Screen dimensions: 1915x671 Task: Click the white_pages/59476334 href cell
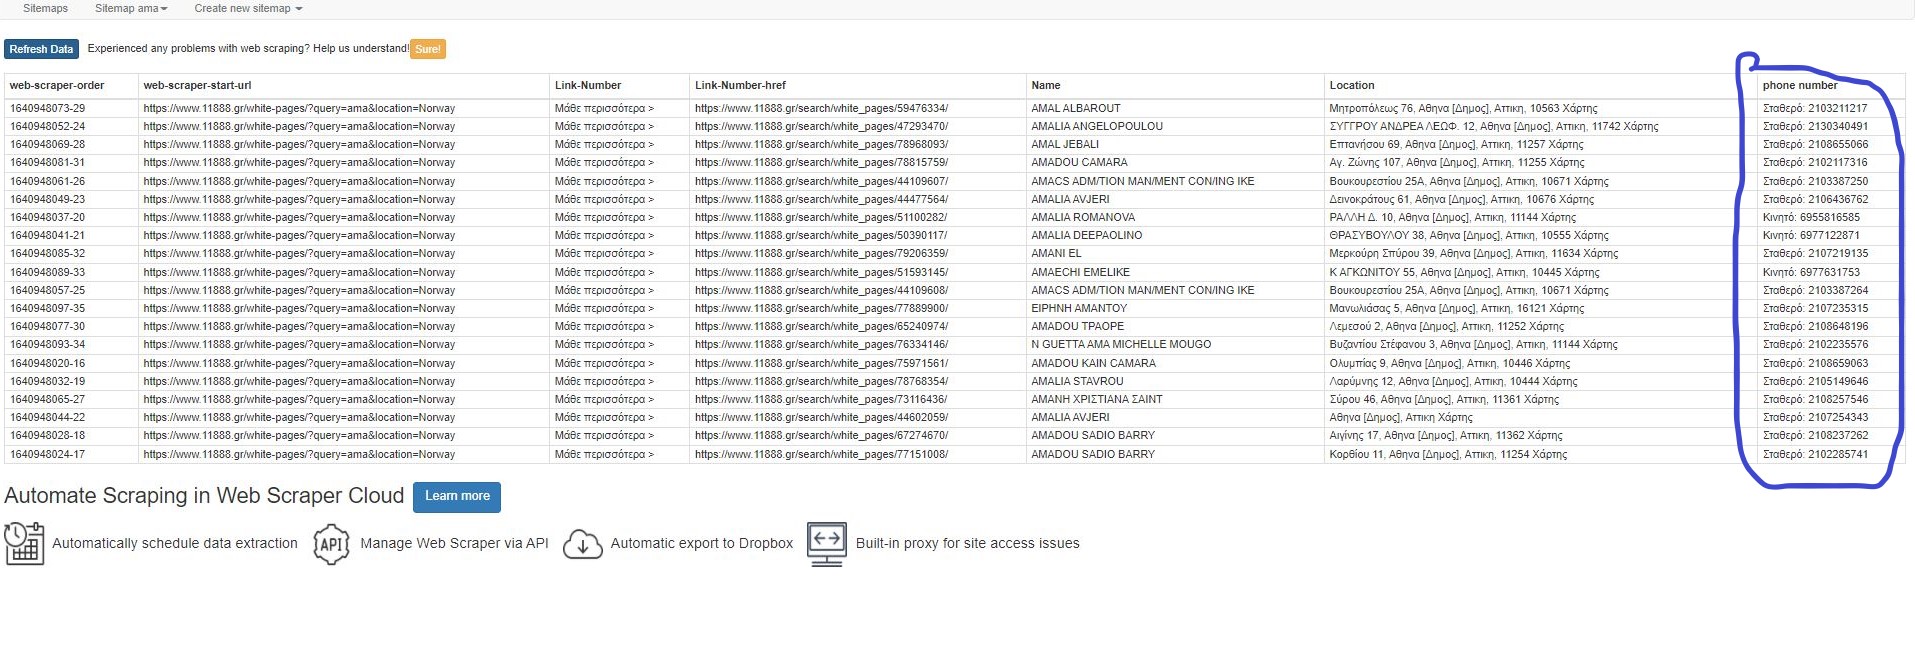pos(821,108)
